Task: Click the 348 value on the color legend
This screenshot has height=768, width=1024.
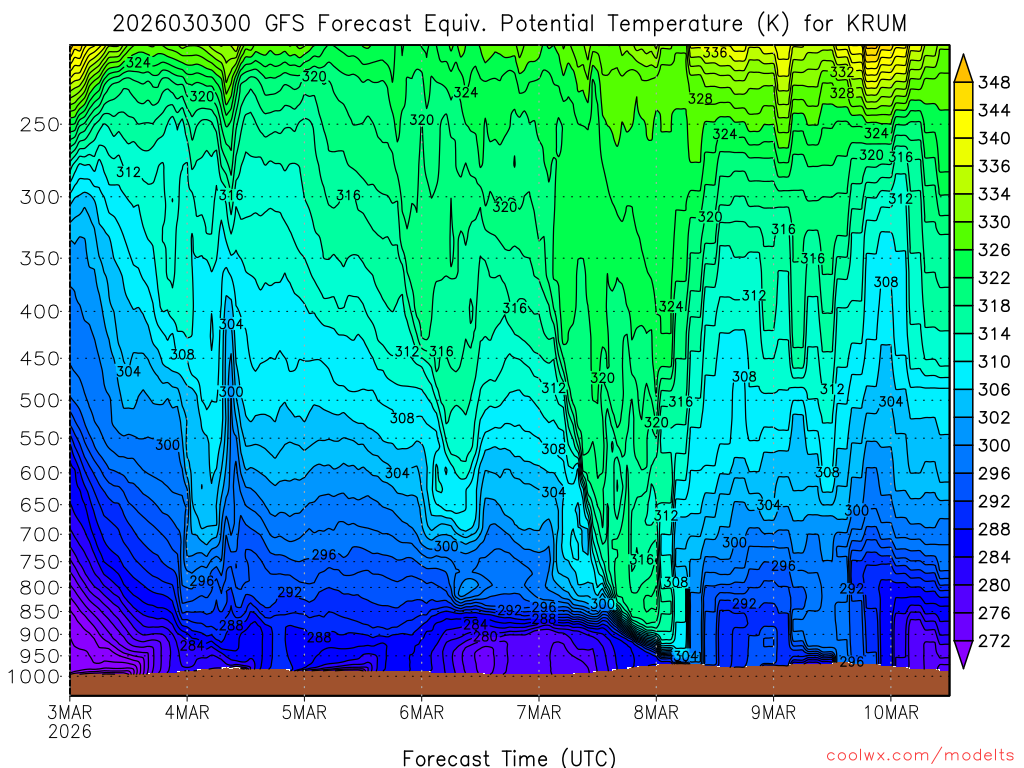Action: click(x=994, y=82)
